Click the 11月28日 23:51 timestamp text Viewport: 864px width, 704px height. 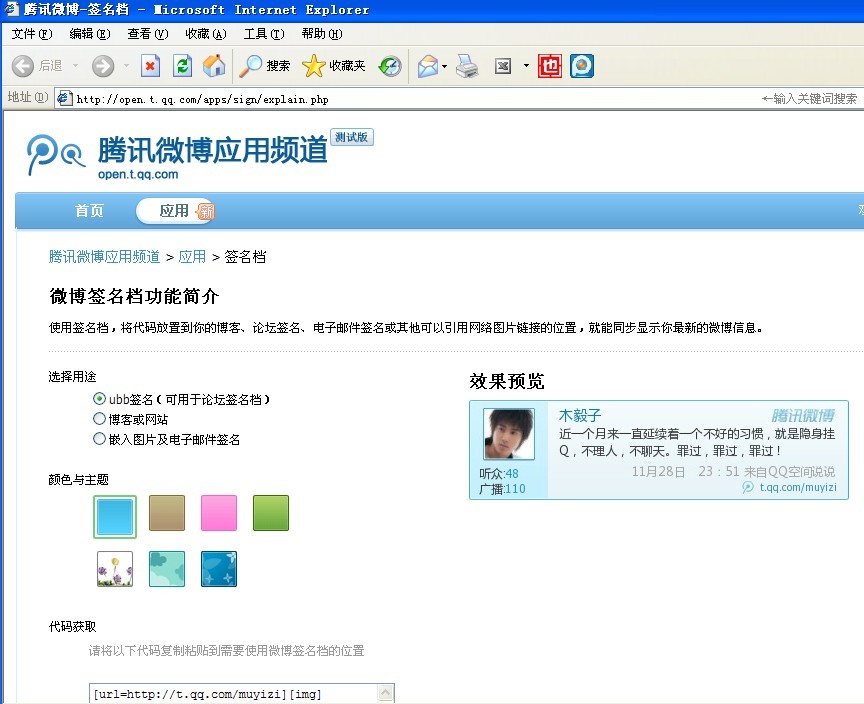pos(685,472)
